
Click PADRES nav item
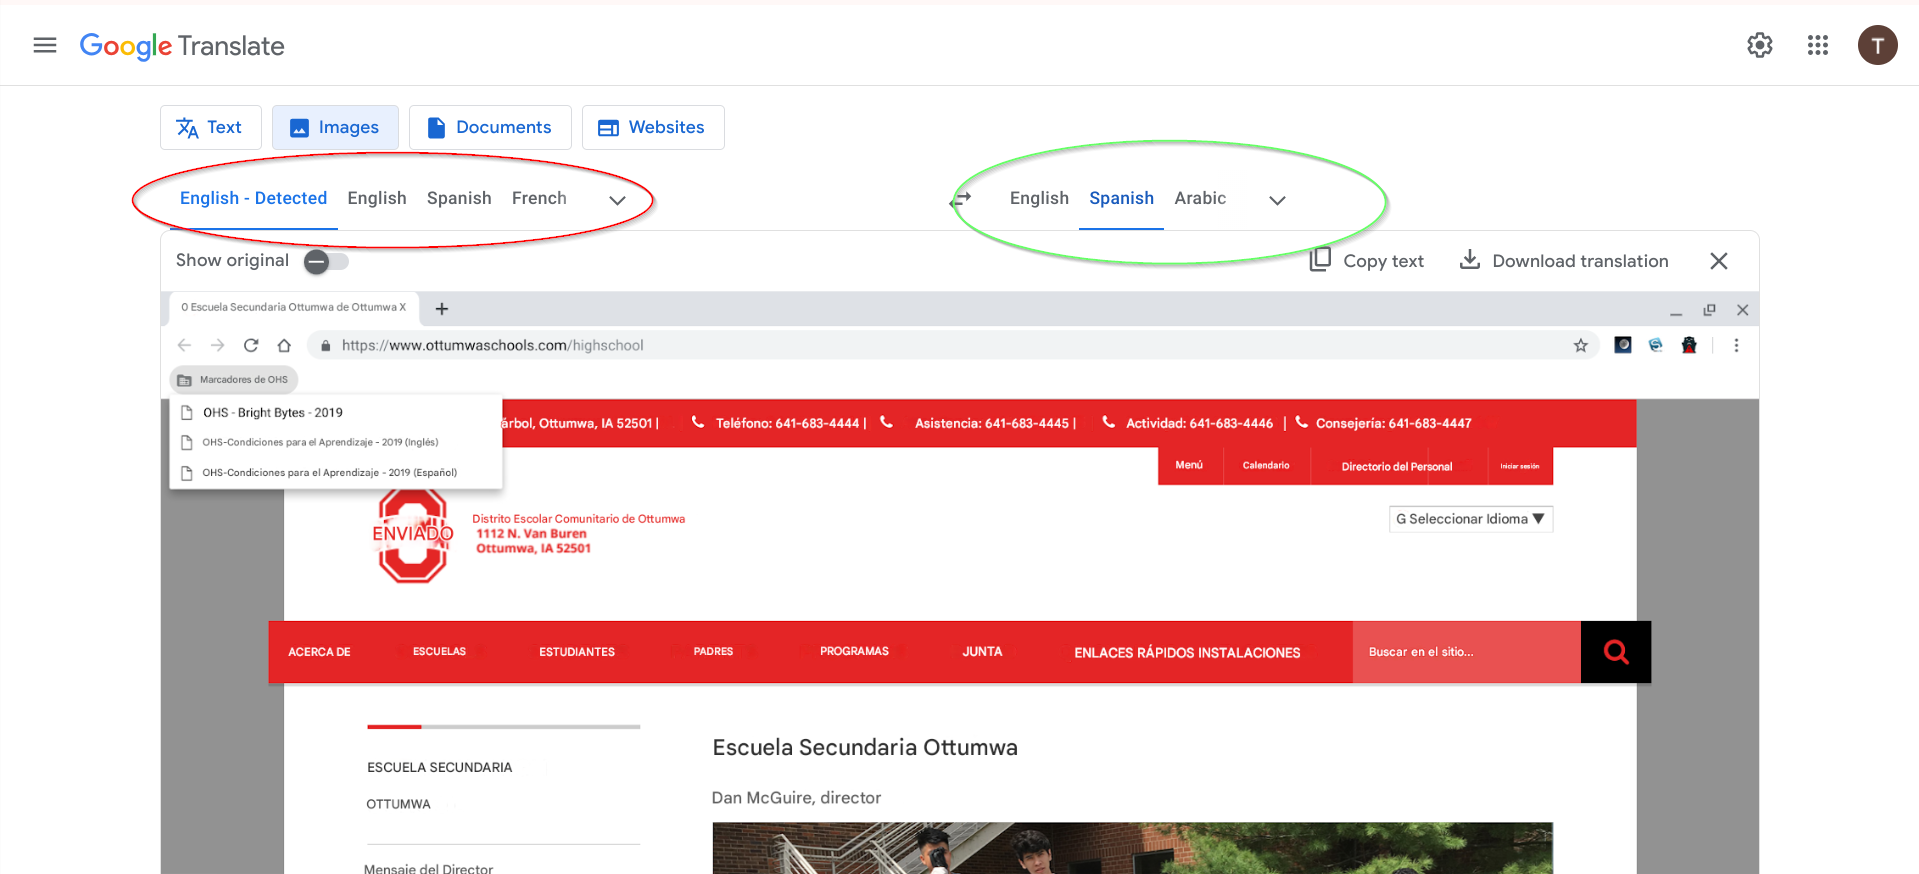click(713, 651)
